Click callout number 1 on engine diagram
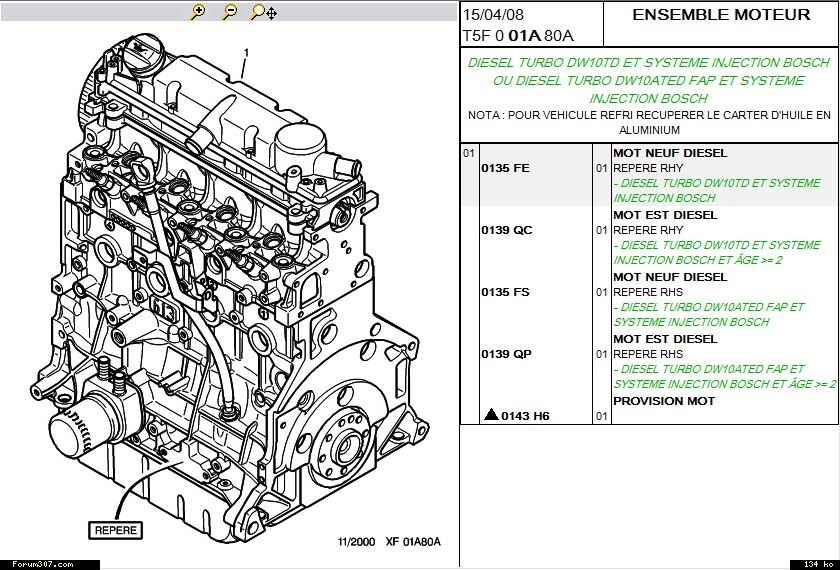 click(x=246, y=52)
